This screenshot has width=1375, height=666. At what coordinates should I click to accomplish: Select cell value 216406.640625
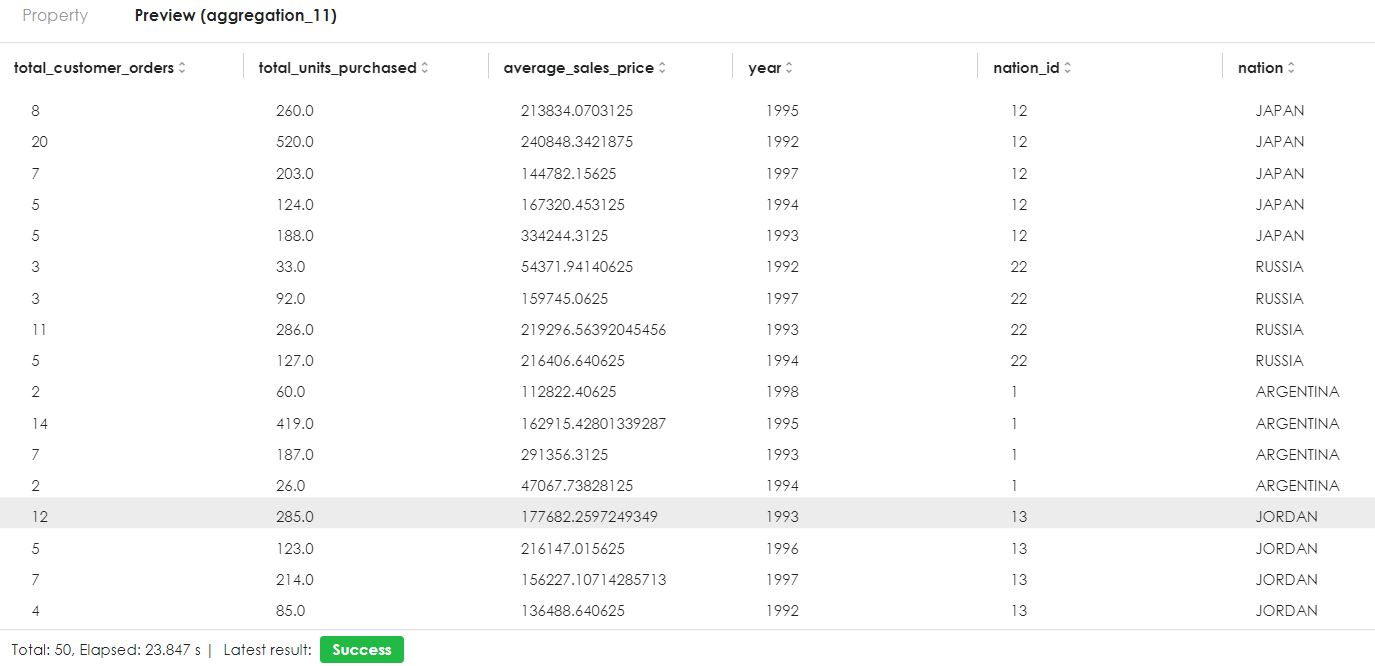pyautogui.click(x=573, y=361)
